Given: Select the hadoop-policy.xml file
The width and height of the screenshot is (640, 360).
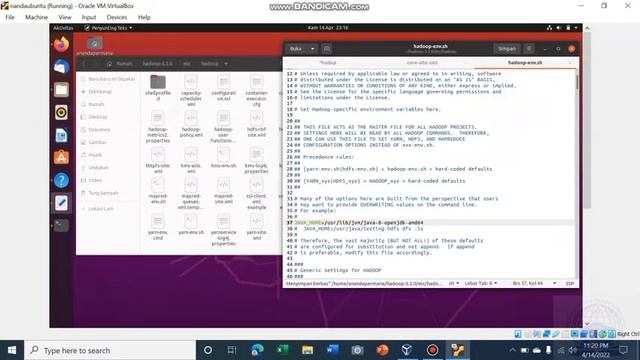Looking at the screenshot, I should (x=191, y=124).
